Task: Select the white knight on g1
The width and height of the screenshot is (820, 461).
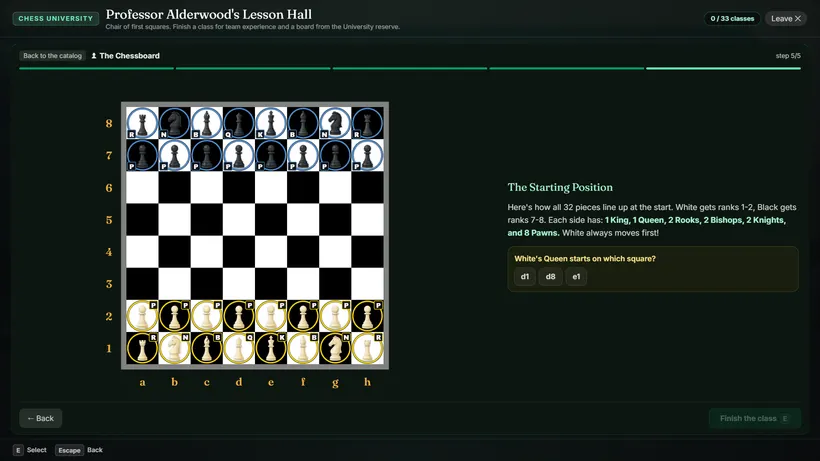Action: (x=335, y=348)
